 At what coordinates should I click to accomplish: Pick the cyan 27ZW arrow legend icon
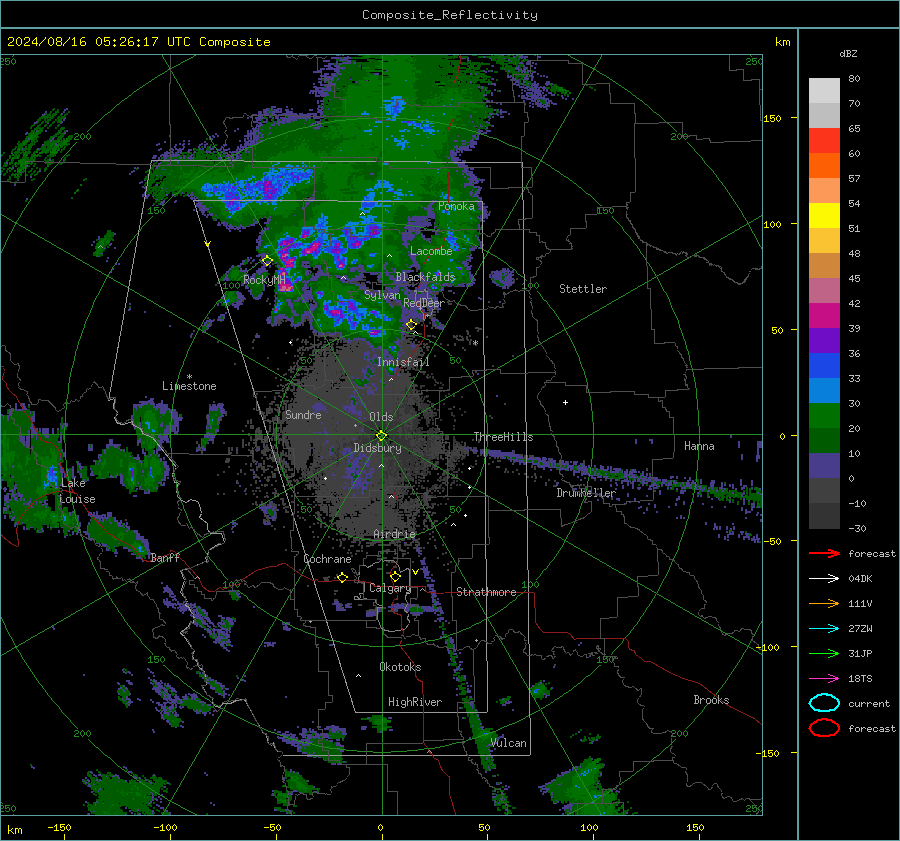click(x=824, y=629)
